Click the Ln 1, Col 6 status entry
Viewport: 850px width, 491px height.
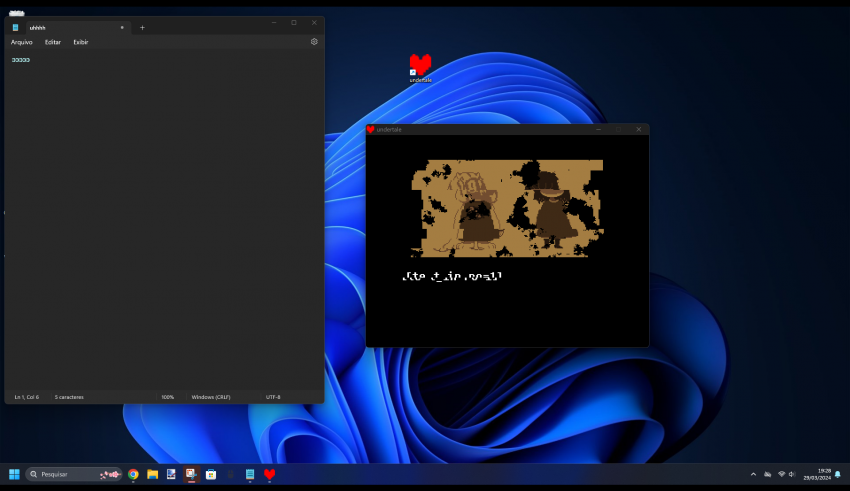(x=27, y=397)
